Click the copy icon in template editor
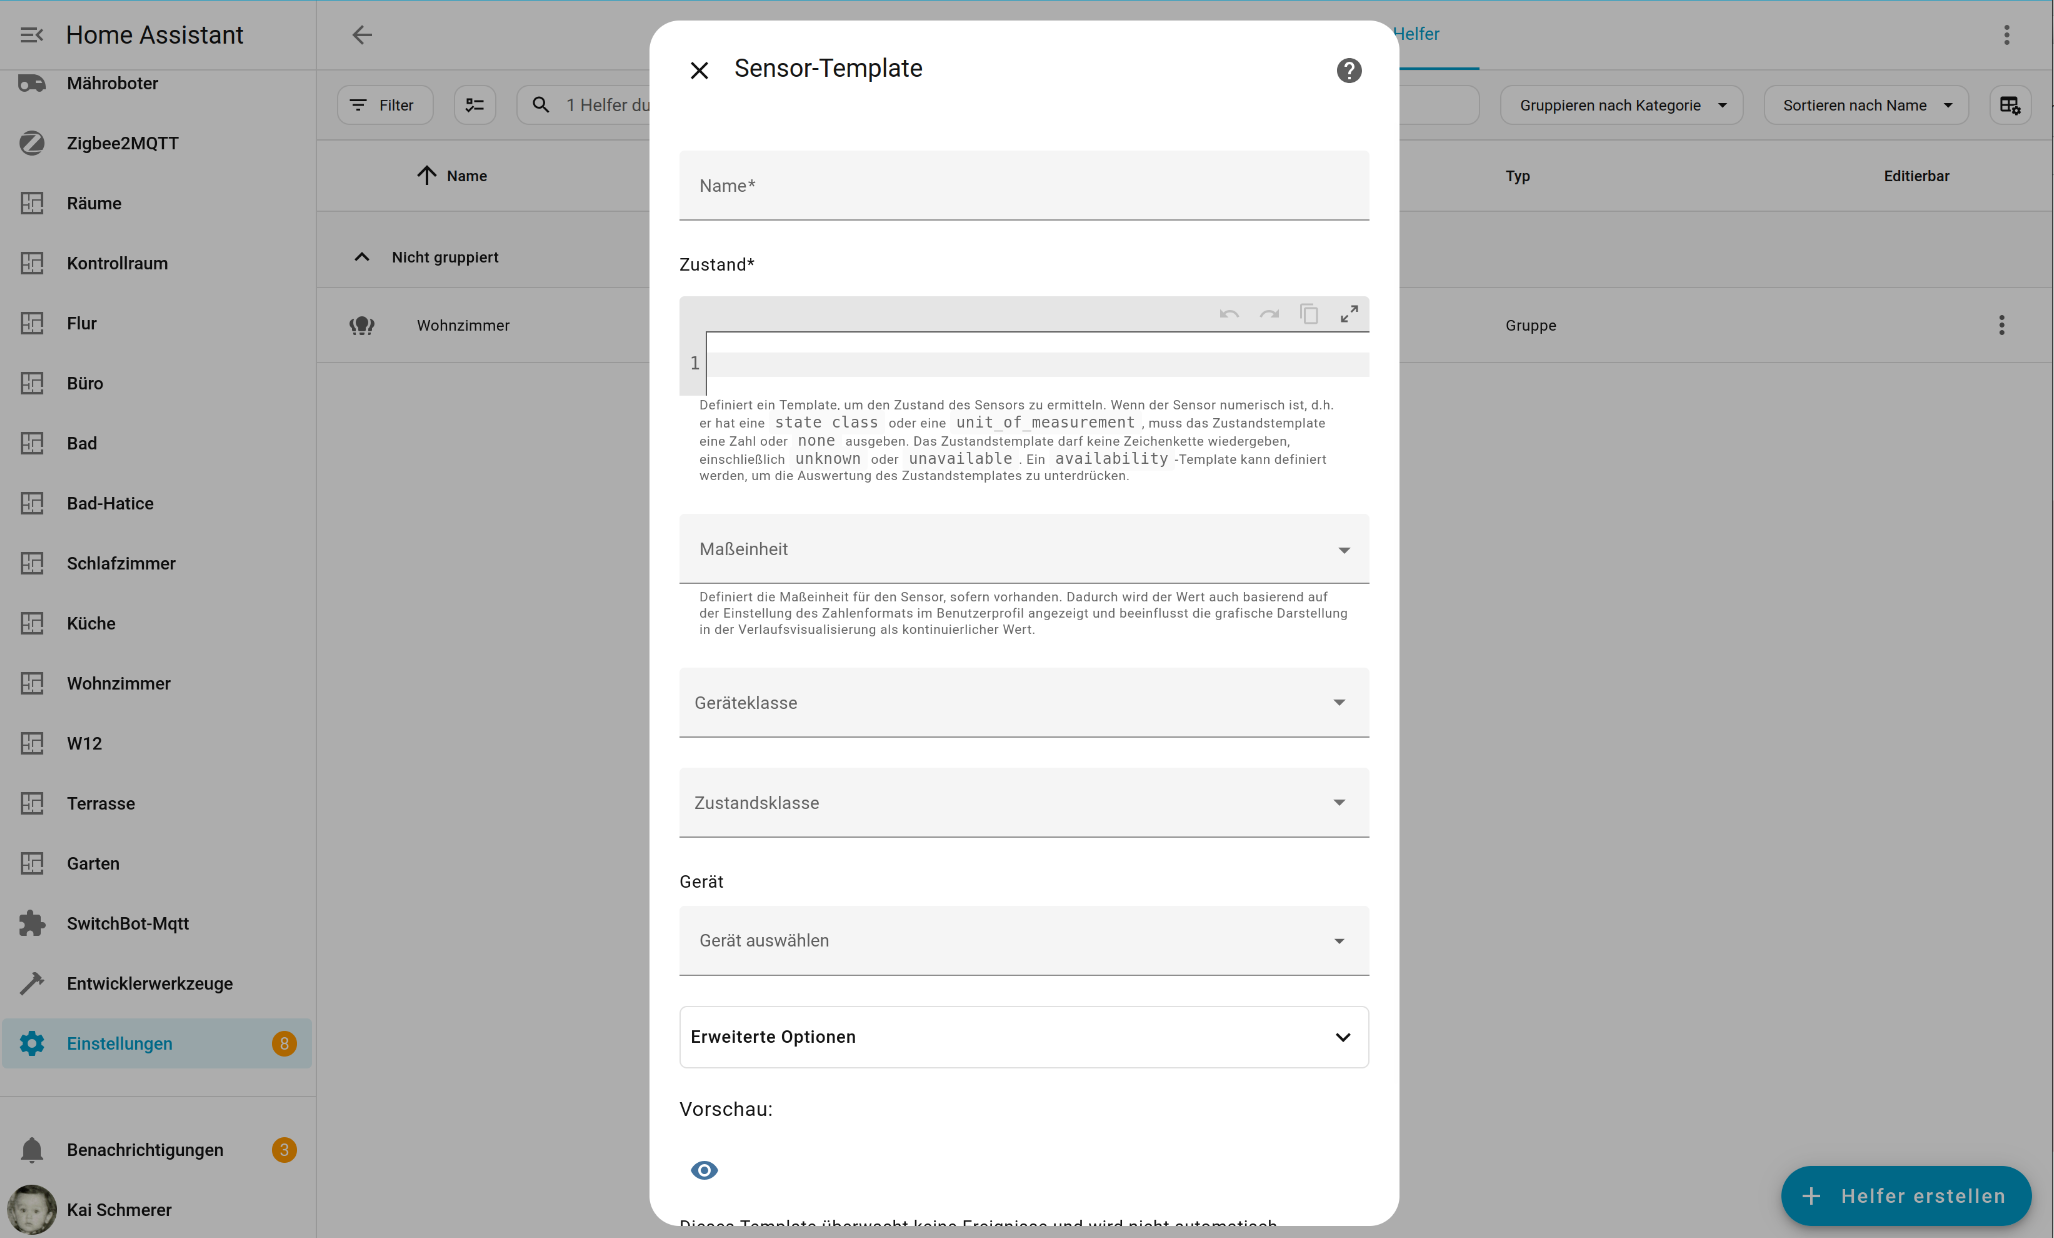2054x1238 pixels. [x=1309, y=314]
